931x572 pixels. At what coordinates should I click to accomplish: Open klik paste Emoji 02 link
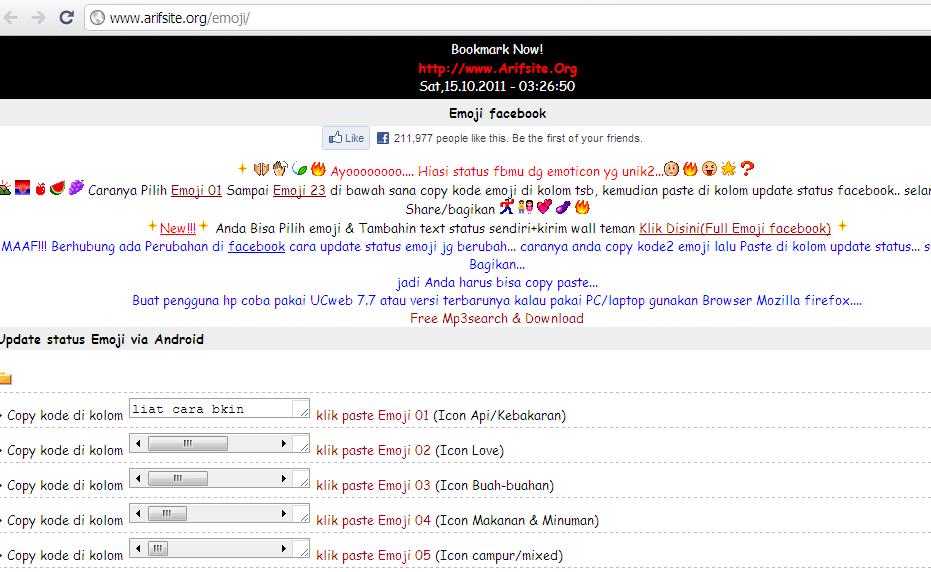click(373, 450)
